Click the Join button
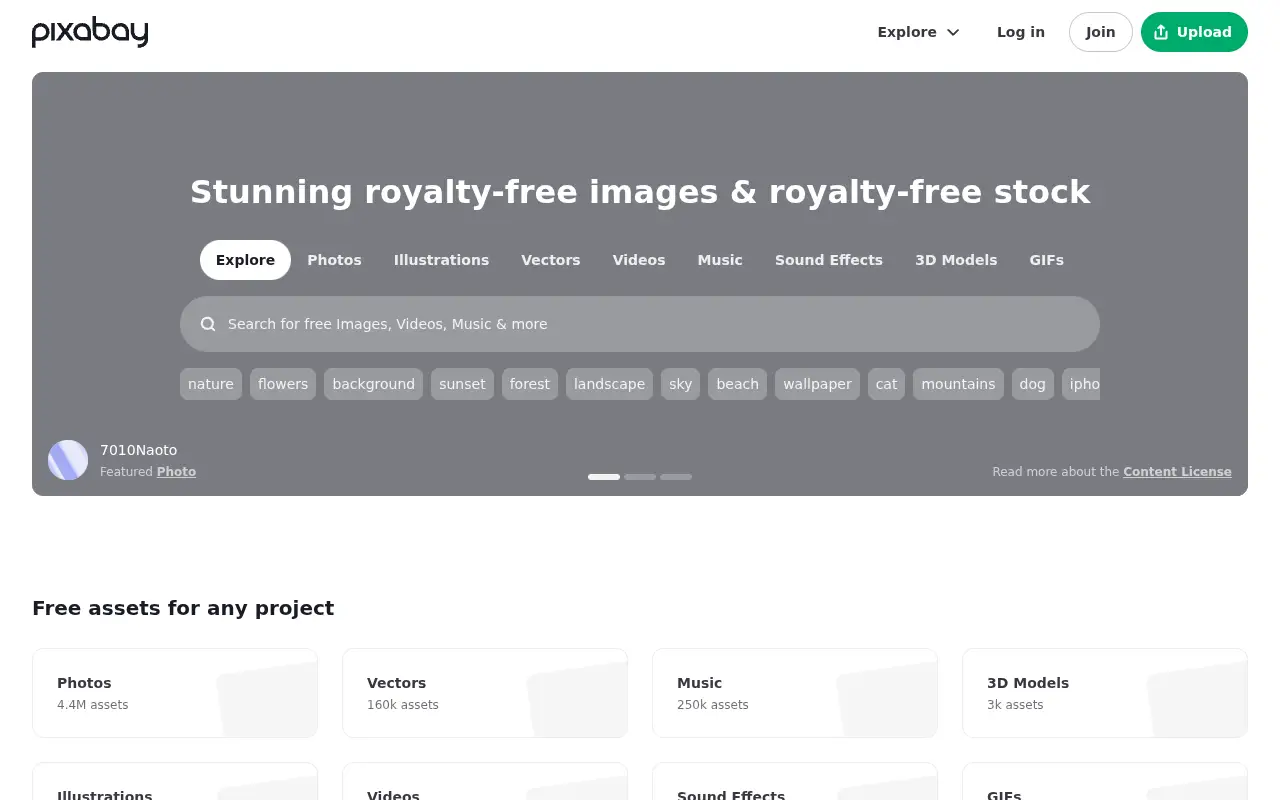The image size is (1280, 800). [x=1100, y=32]
